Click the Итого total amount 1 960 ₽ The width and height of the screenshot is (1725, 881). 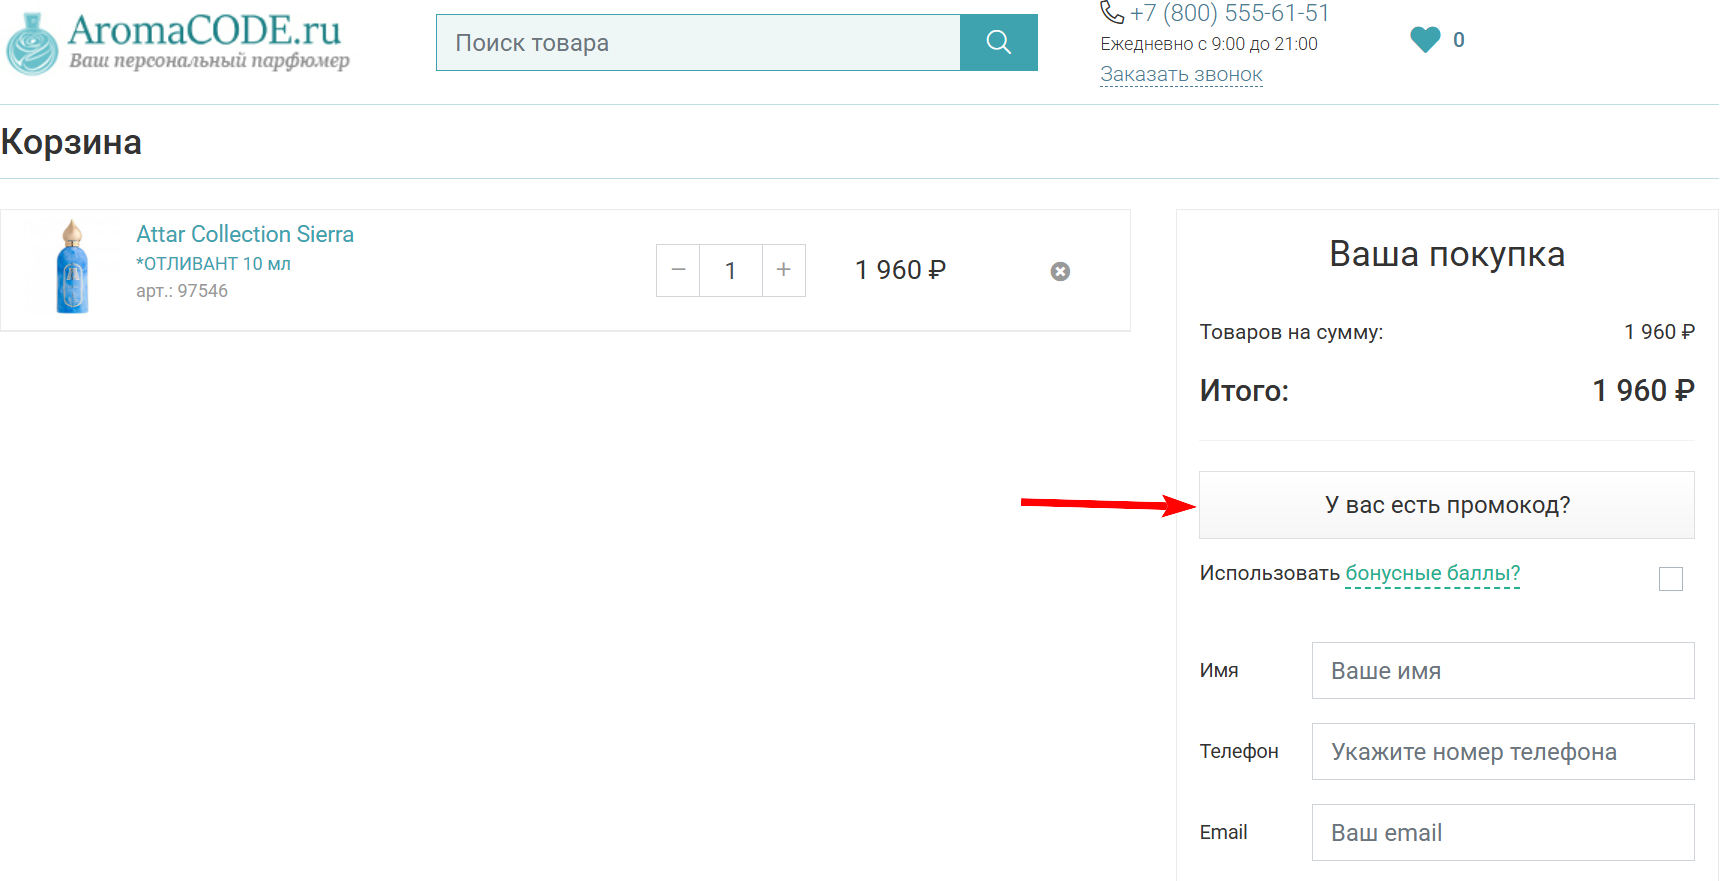tap(1643, 390)
